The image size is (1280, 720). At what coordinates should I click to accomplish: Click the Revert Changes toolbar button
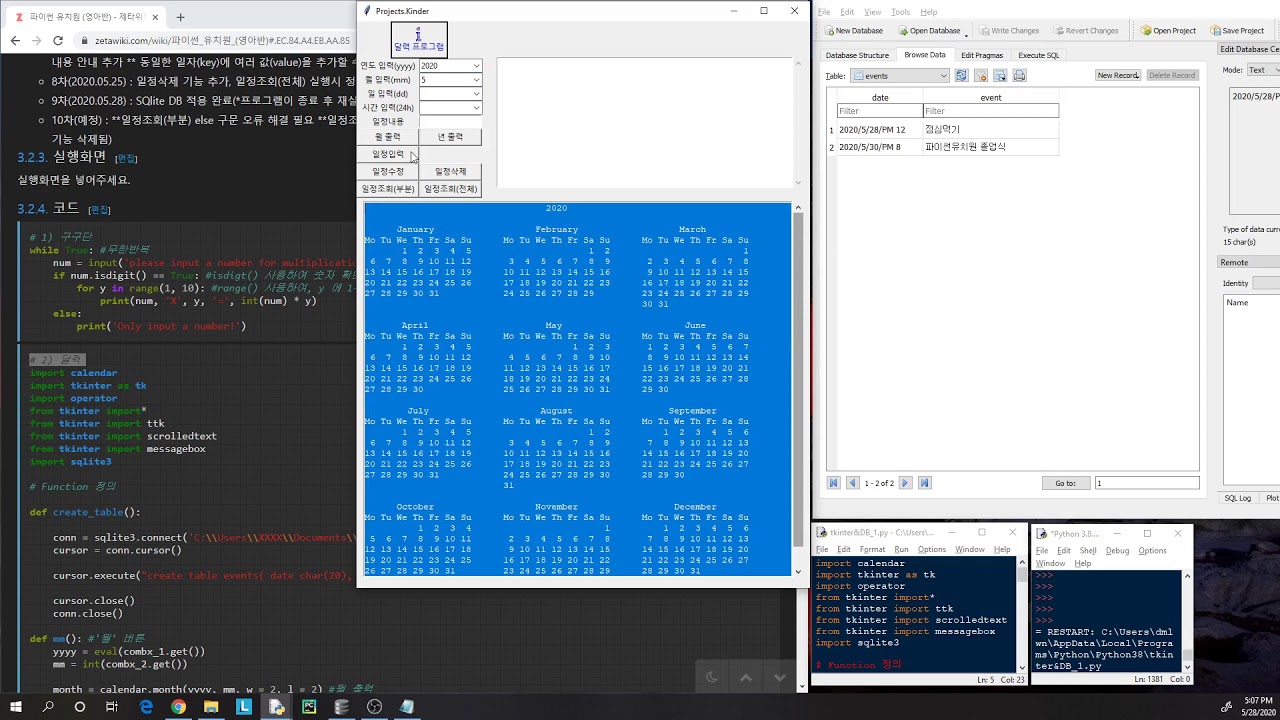[1084, 31]
